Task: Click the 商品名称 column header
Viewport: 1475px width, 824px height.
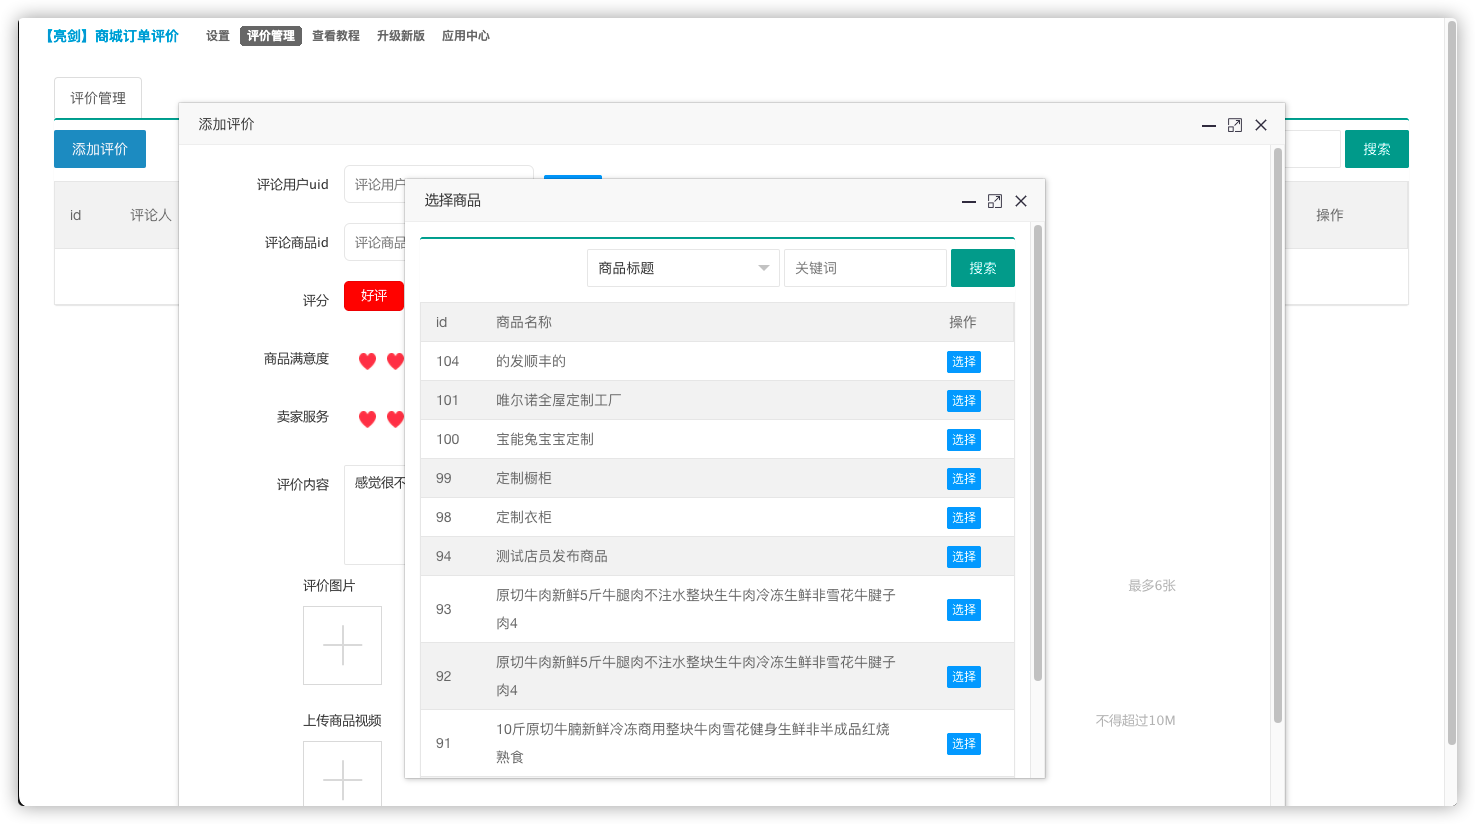Action: [x=524, y=322]
